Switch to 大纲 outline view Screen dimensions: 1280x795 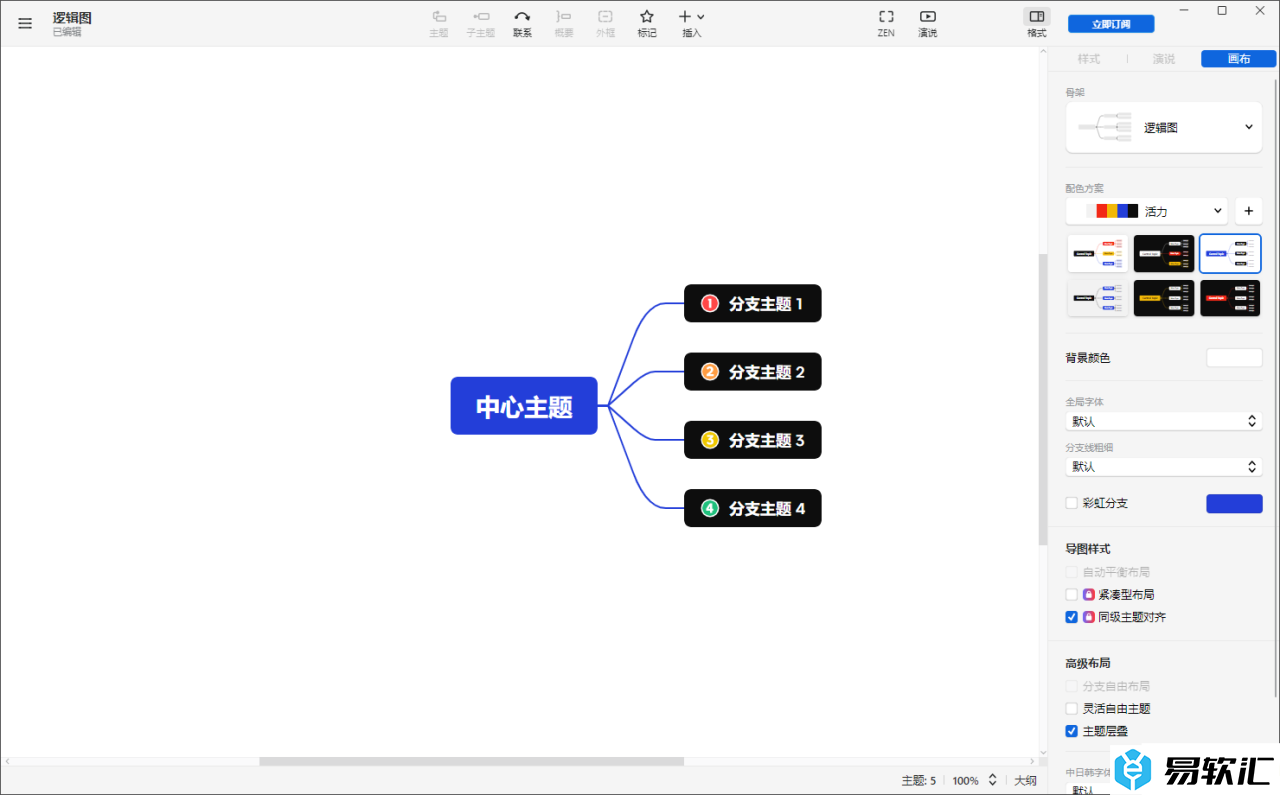tap(1026, 780)
